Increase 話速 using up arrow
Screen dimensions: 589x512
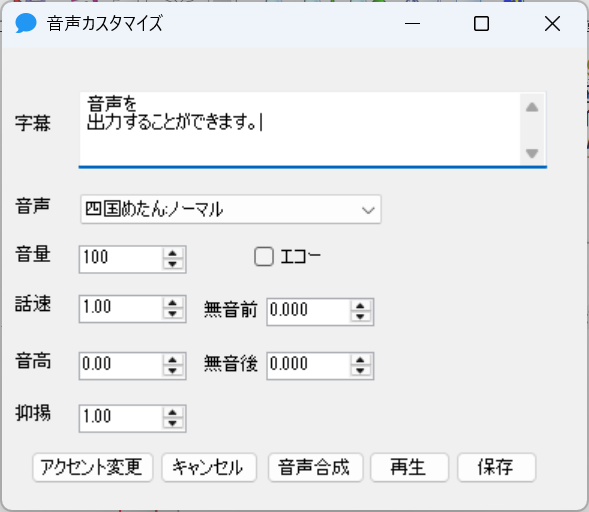pos(173,303)
